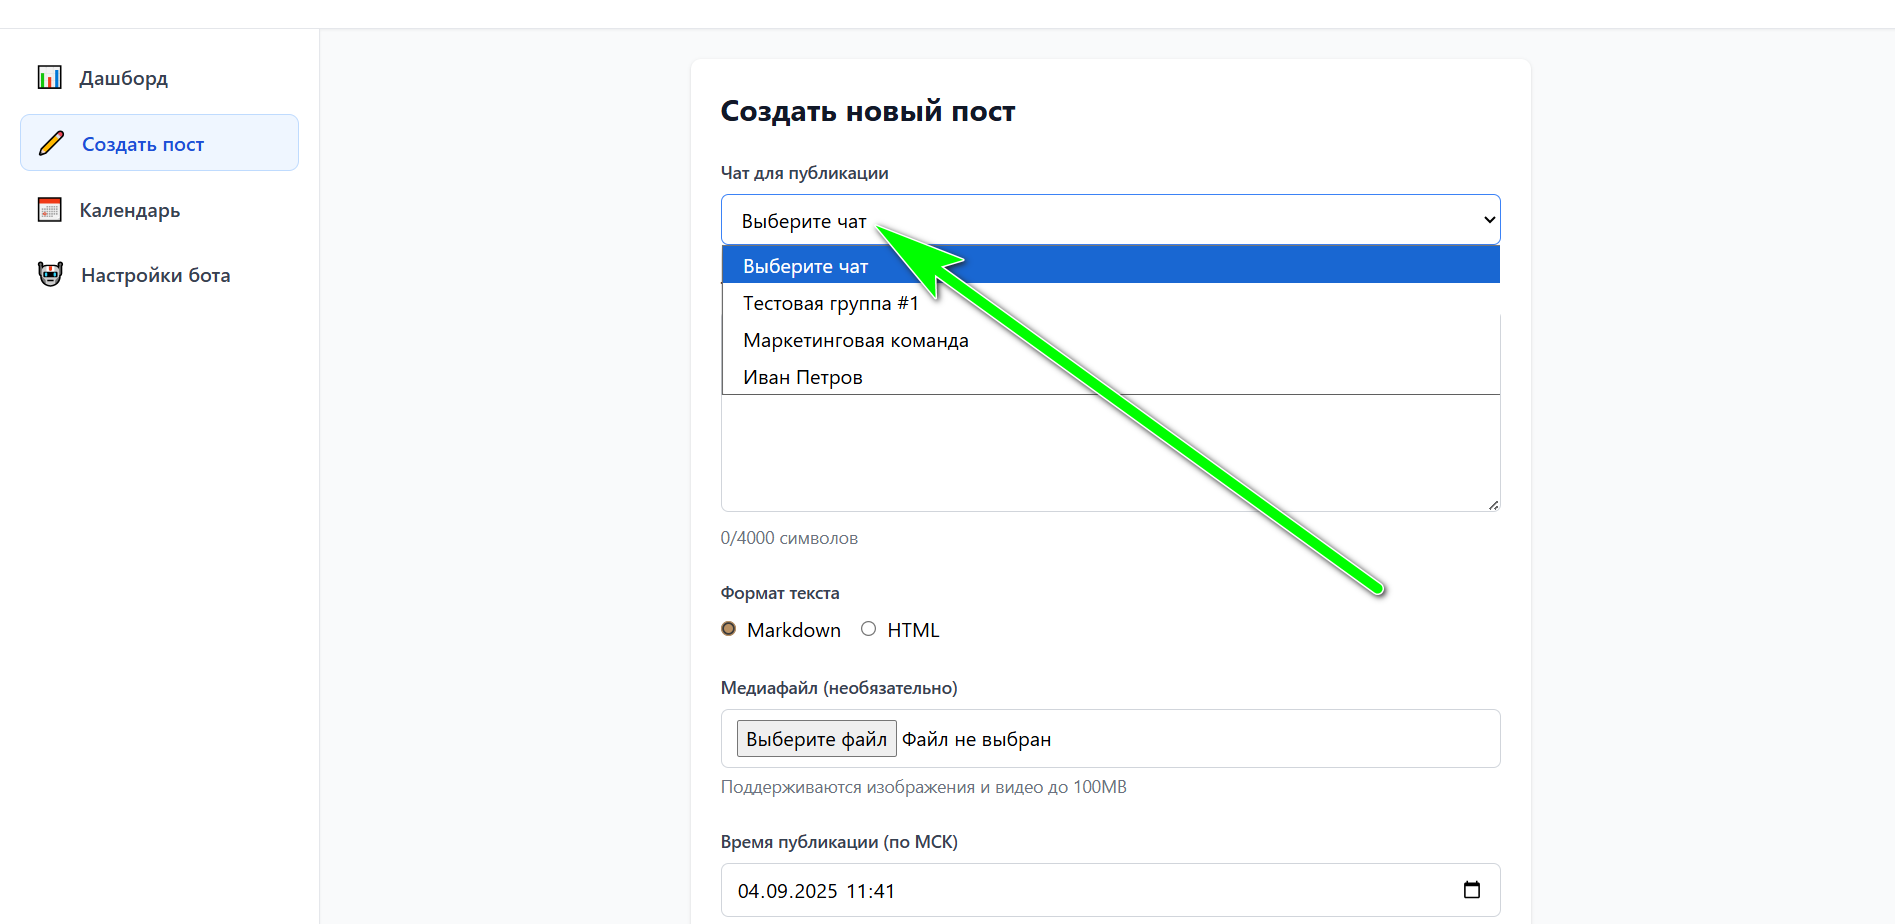Click the Поддерживаются изображения и видео hint
This screenshot has height=924, width=1895.
(923, 787)
